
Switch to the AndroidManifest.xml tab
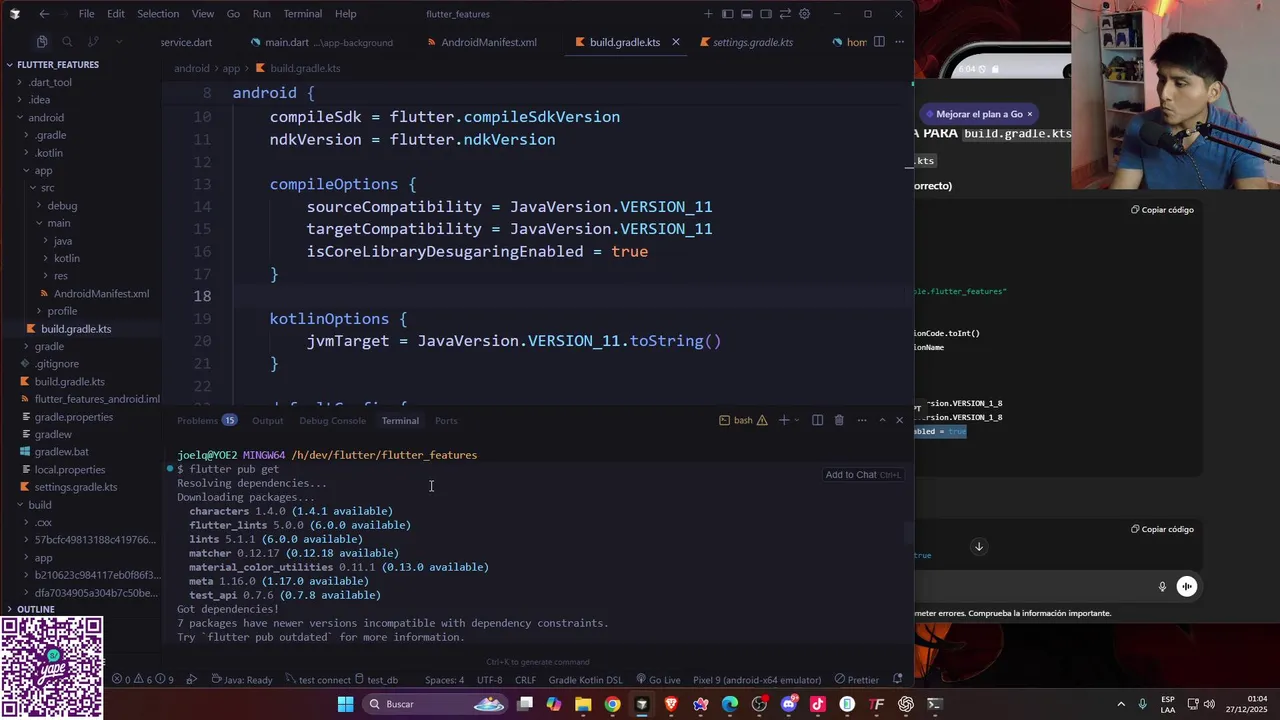[481, 42]
